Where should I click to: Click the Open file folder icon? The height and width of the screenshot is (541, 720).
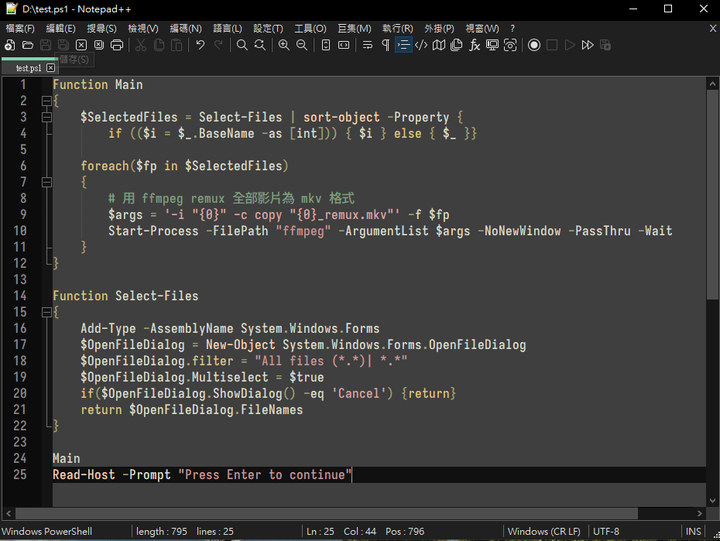coord(28,45)
